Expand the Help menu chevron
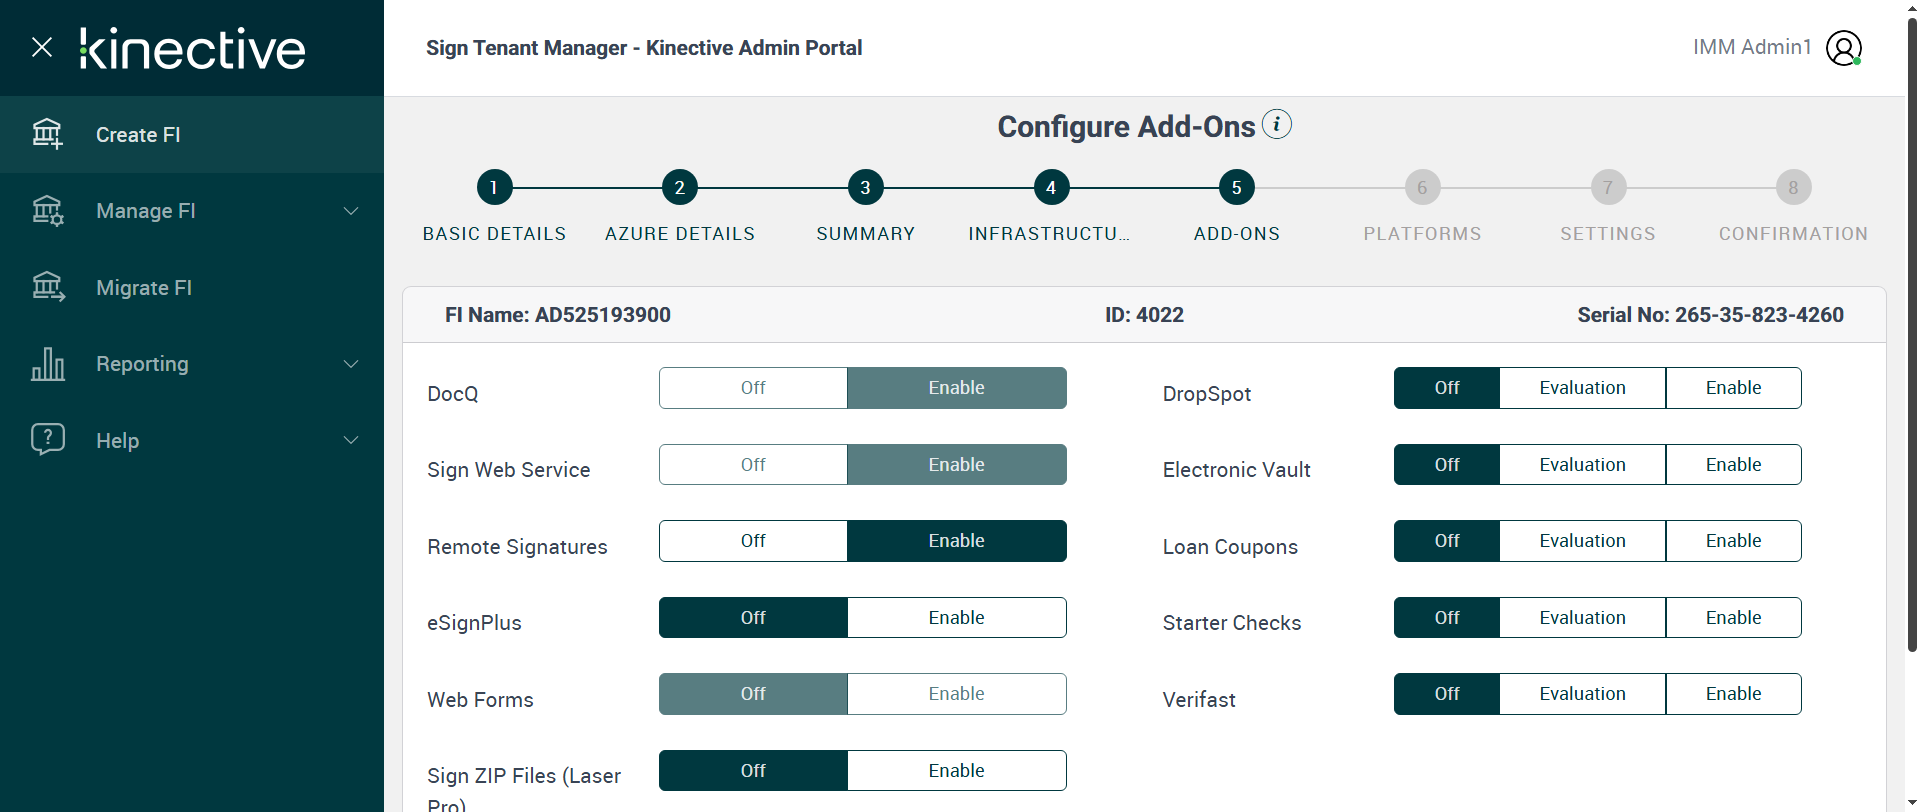1920x812 pixels. [351, 440]
